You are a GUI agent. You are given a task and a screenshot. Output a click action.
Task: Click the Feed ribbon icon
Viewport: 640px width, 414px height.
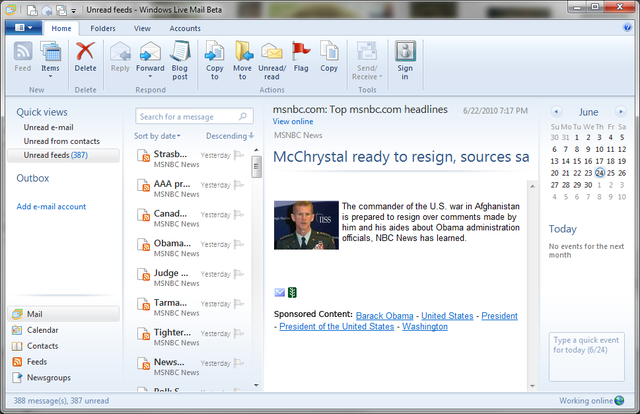point(23,51)
